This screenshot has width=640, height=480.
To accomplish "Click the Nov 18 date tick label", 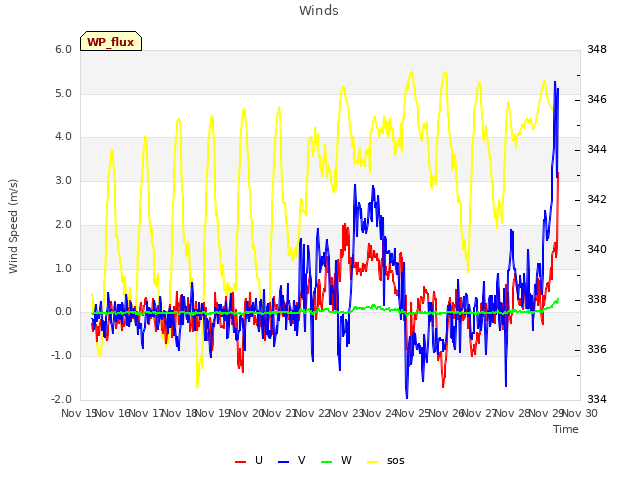I will [x=180, y=413].
